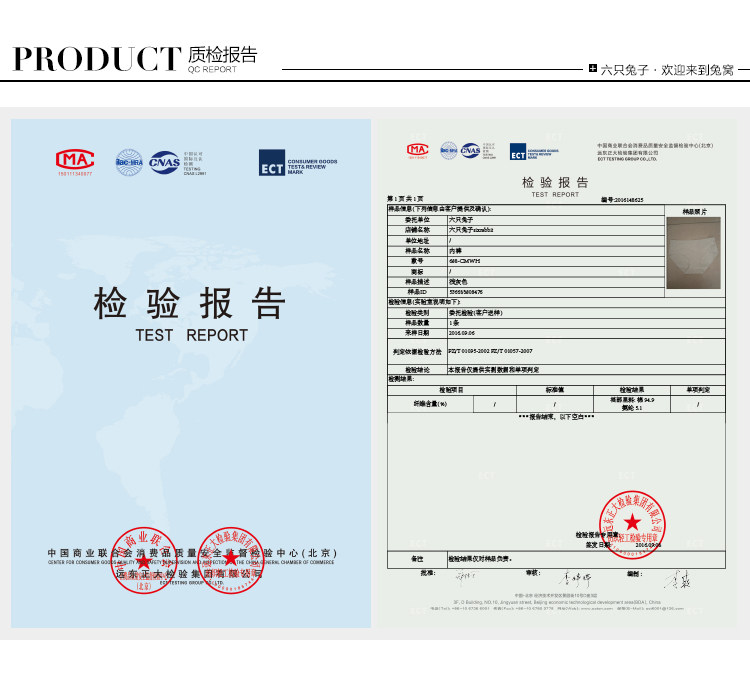The width and height of the screenshot is (750, 673).
Task: Click the fiber content result showing 棉 94.9
Action: [x=632, y=404]
